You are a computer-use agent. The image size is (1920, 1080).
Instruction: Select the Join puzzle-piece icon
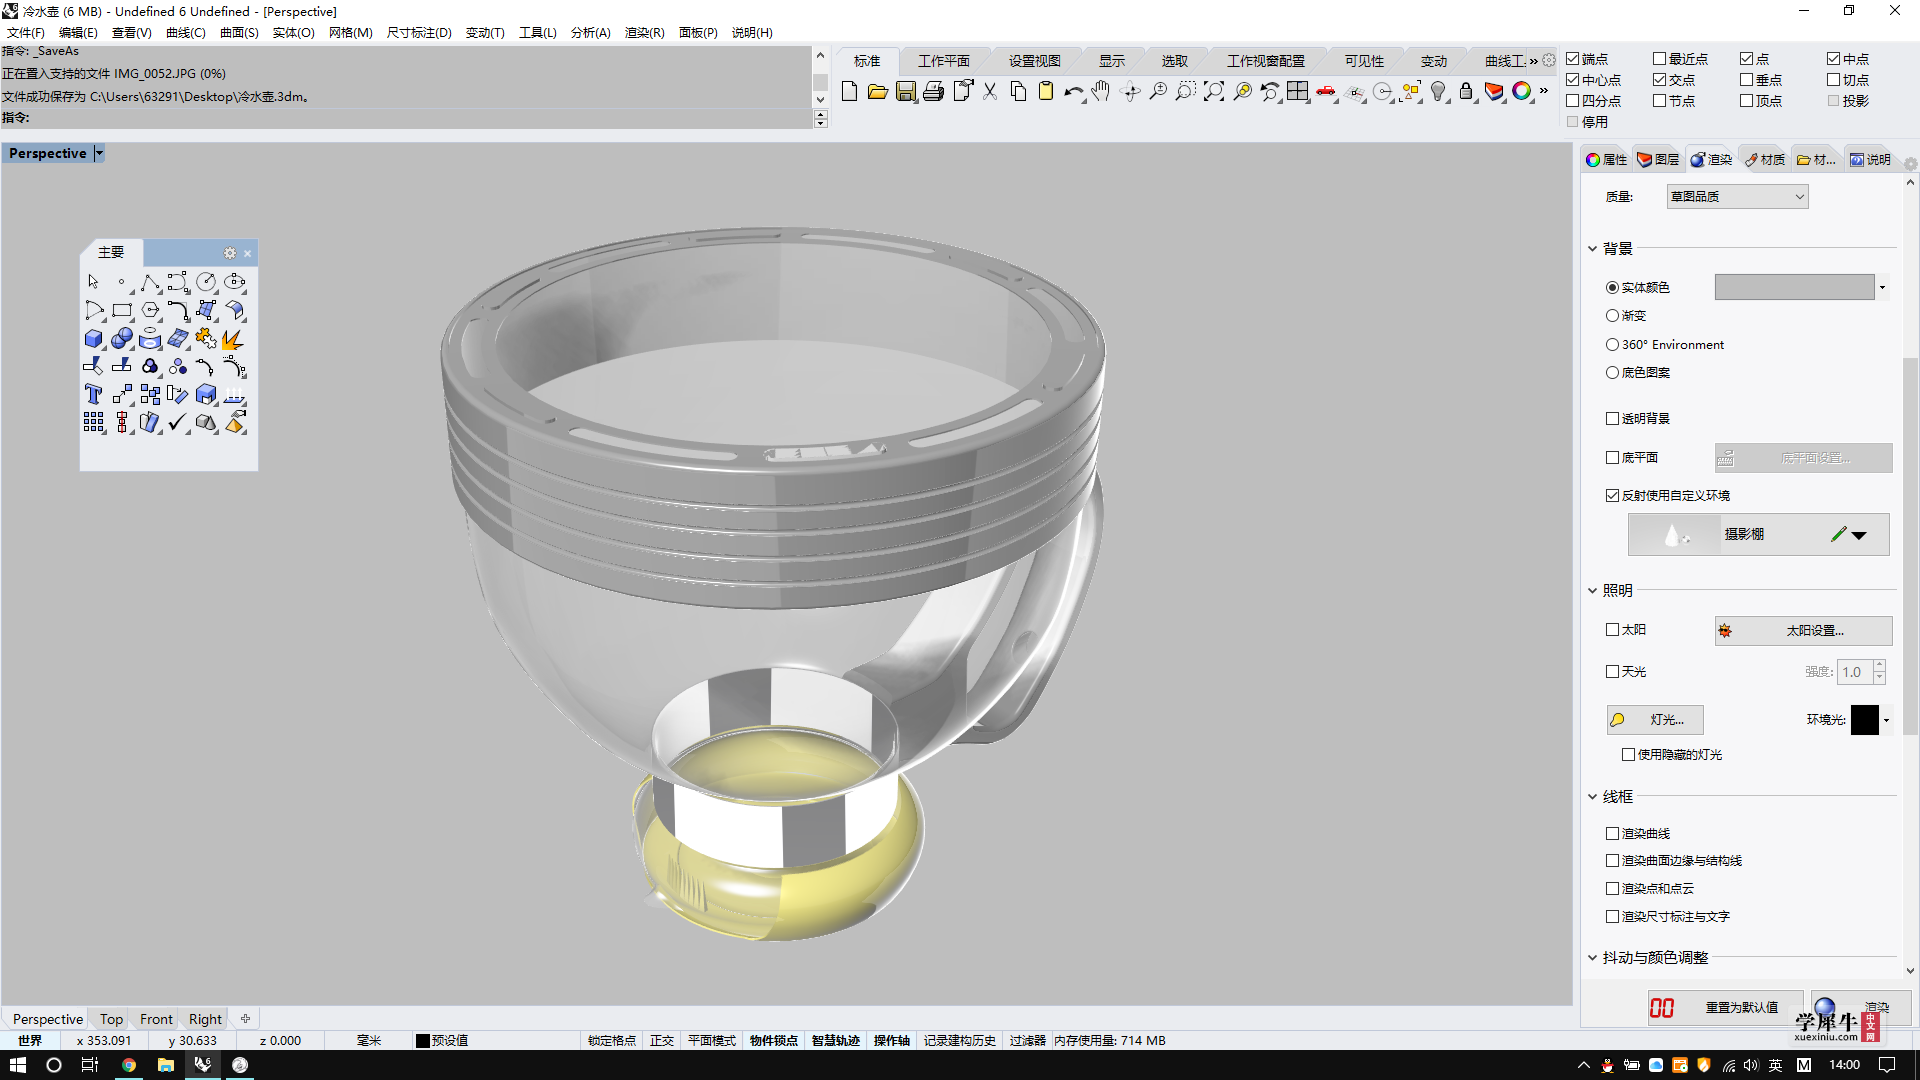206,339
